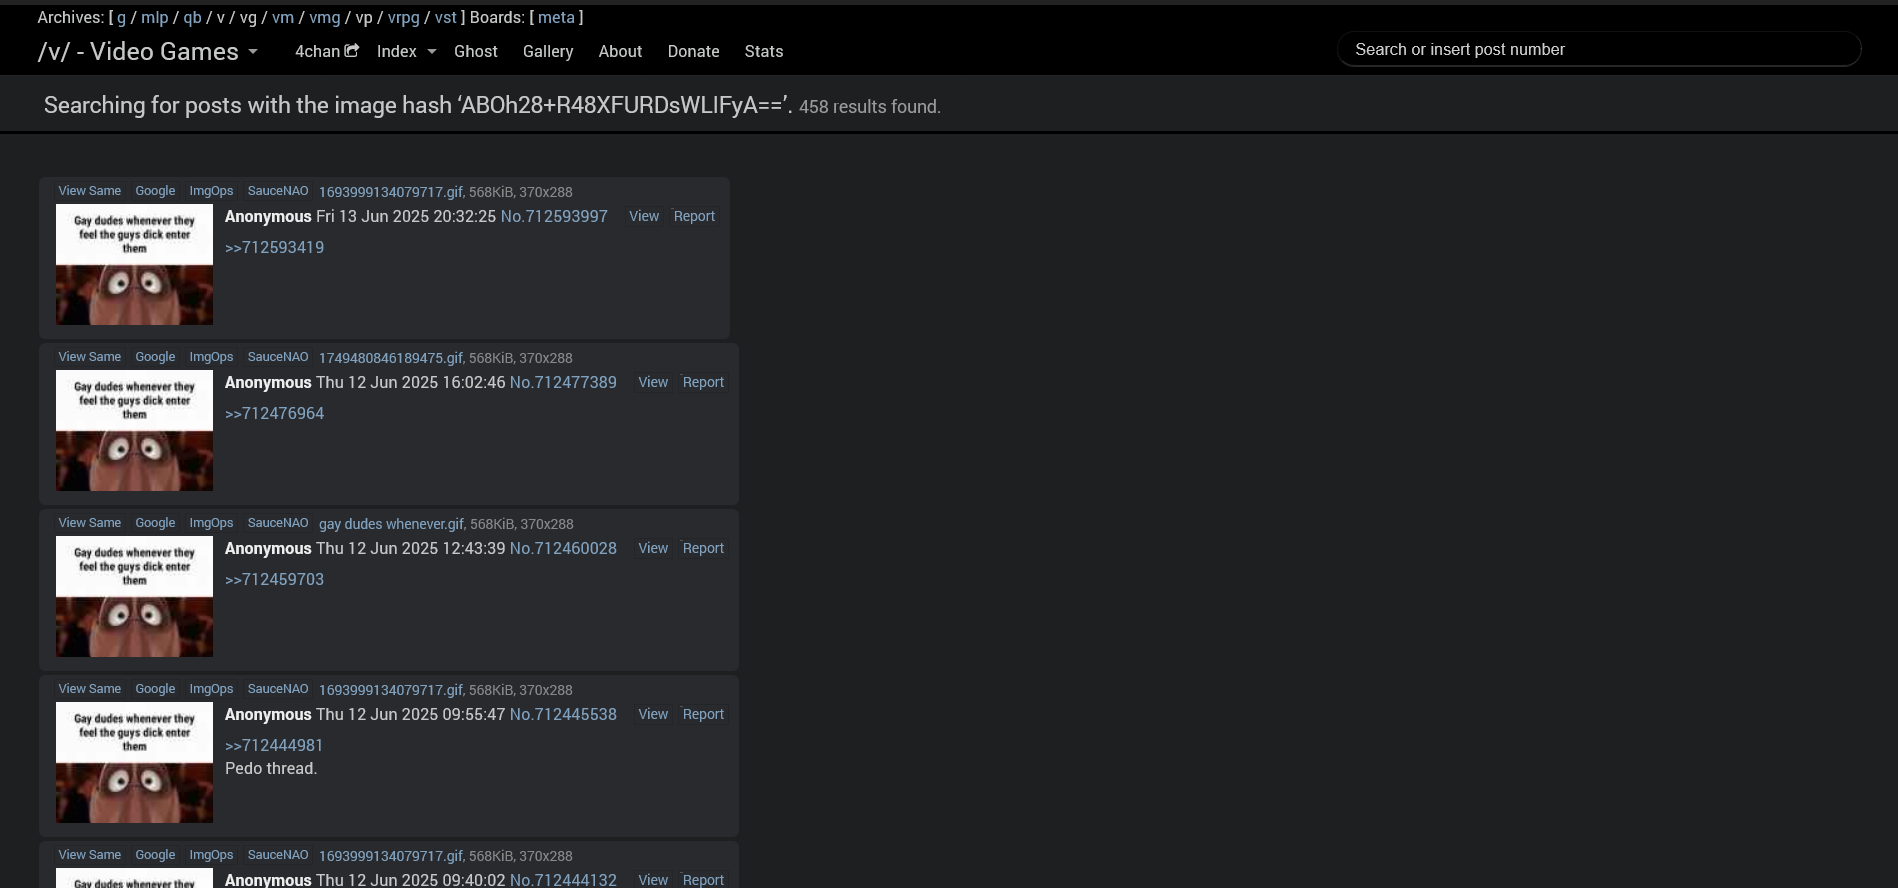Click the external link icon next to 4chan
Screen dimensions: 1898x888
(x=352, y=50)
